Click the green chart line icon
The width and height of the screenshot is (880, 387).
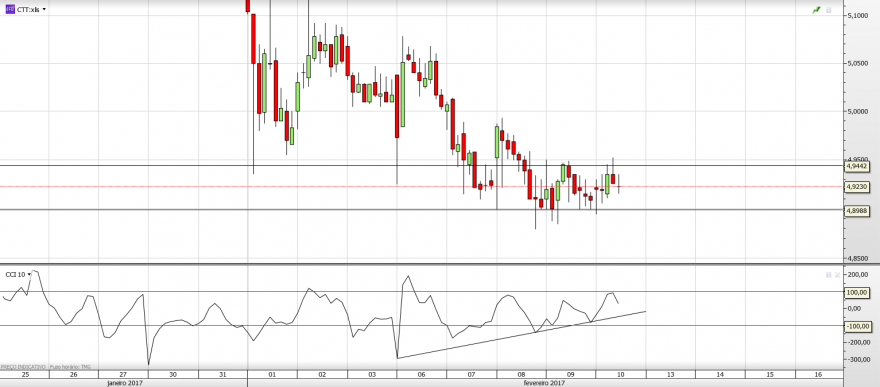coord(816,10)
